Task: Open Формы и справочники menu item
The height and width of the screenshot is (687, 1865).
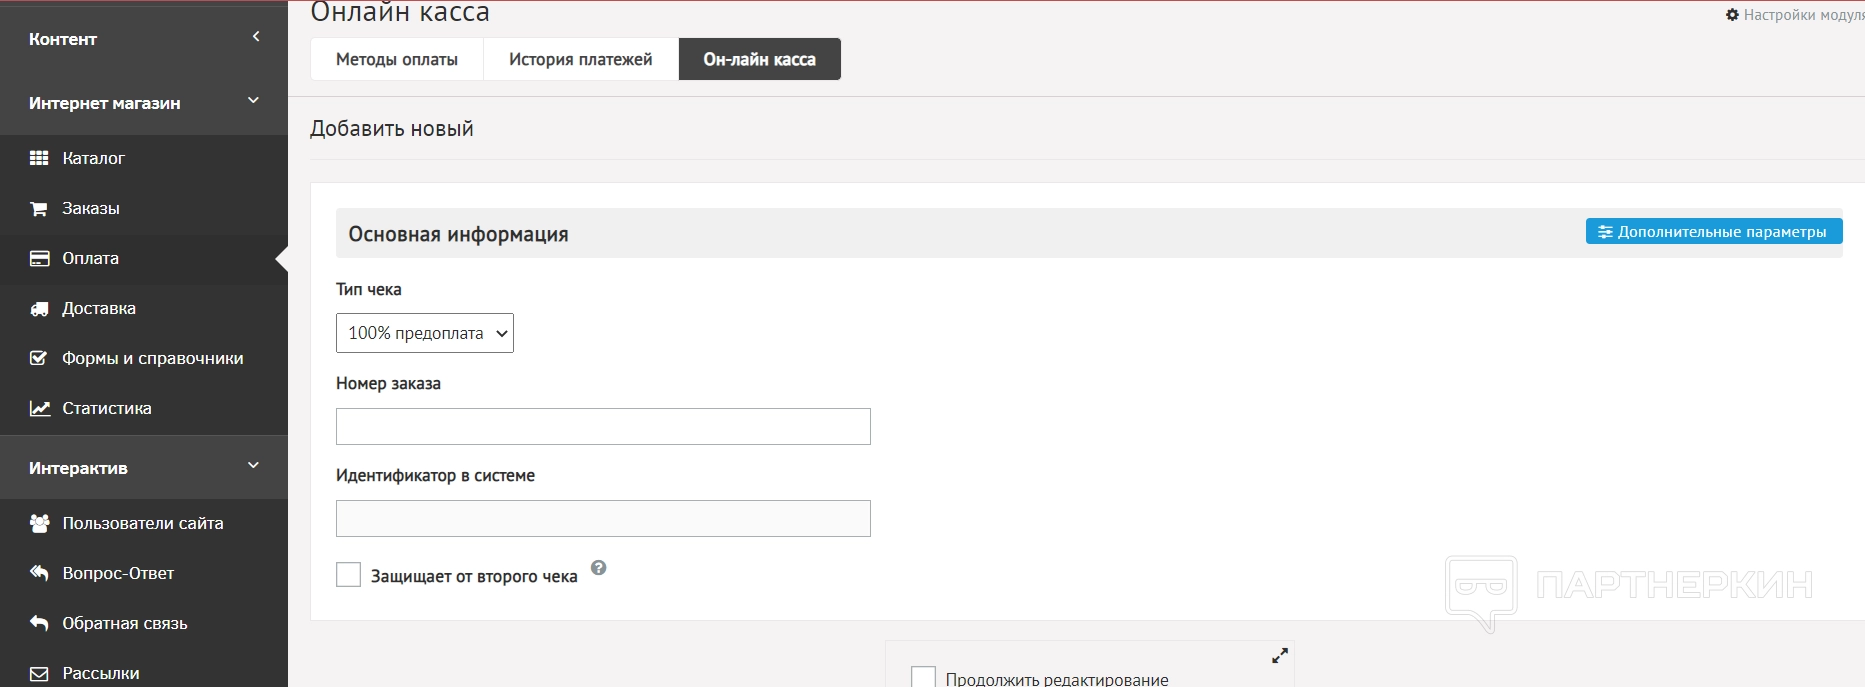Action: tap(152, 358)
